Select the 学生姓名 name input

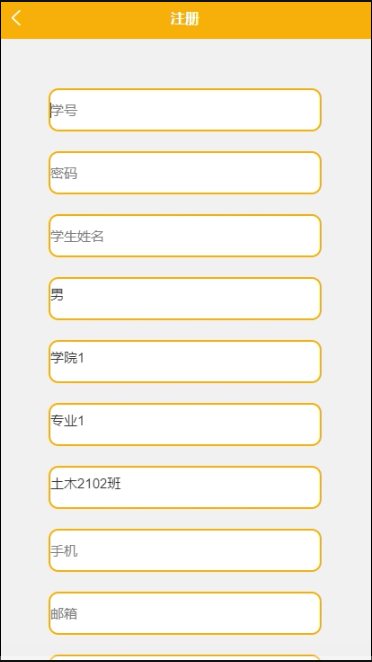(x=185, y=236)
